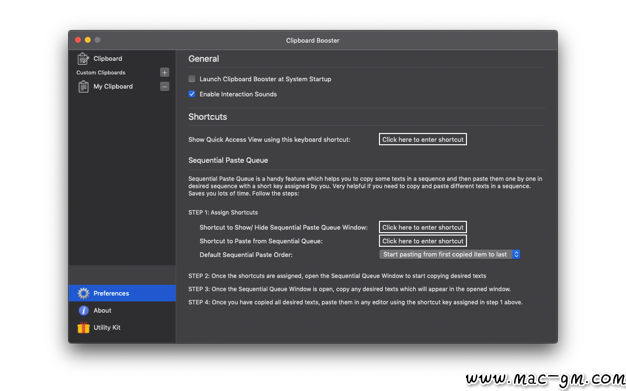Screen dimensions: 626x391
Task: Click the Shortcuts section heading
Action: (208, 117)
